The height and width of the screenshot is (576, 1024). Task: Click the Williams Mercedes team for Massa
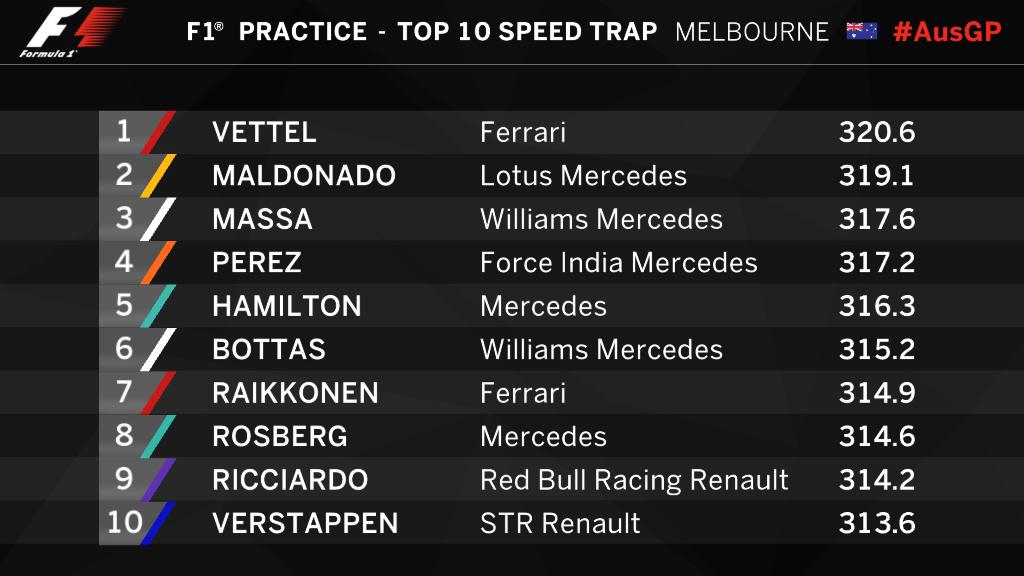(x=601, y=219)
